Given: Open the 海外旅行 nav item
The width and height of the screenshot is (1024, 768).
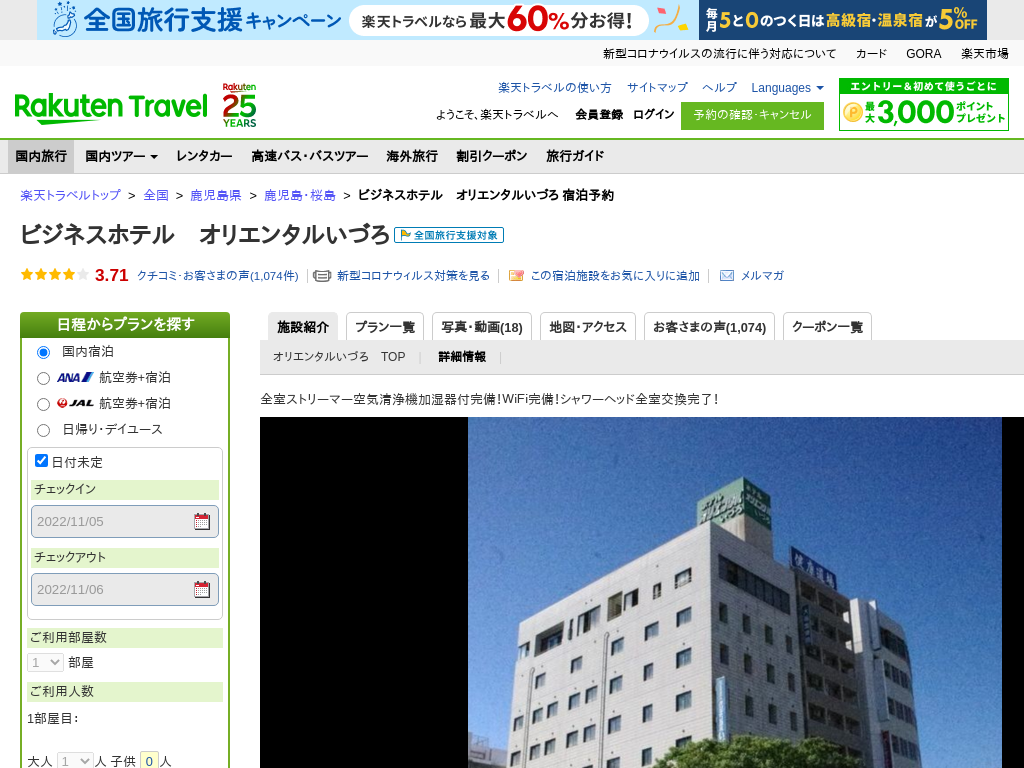Looking at the screenshot, I should pos(412,156).
